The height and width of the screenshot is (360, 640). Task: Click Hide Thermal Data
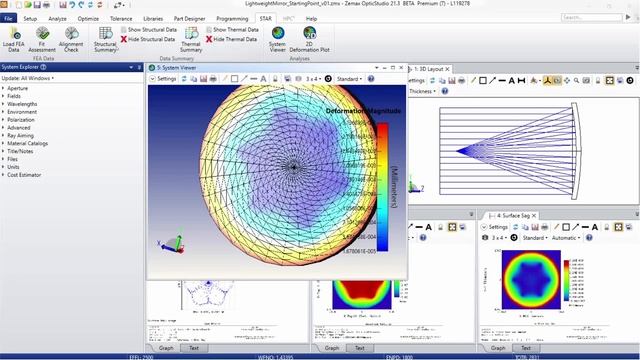(231, 39)
